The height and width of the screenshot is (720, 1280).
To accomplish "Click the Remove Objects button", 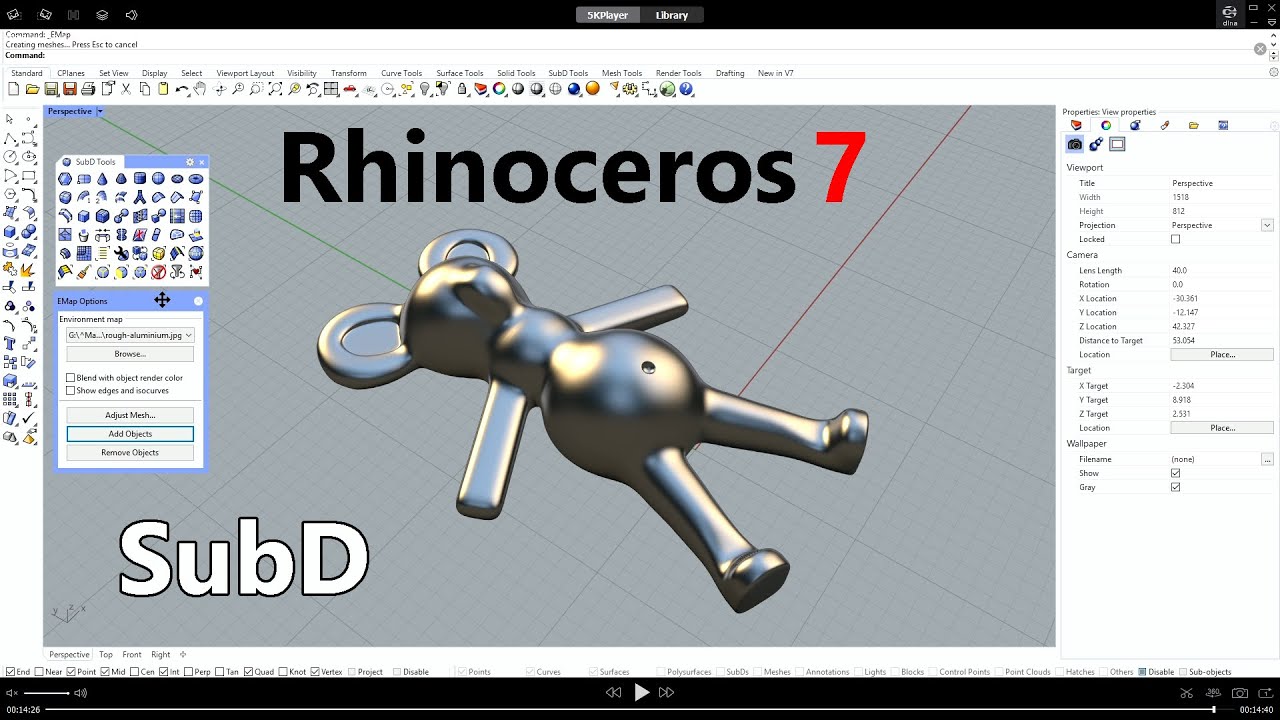I will 130,453.
